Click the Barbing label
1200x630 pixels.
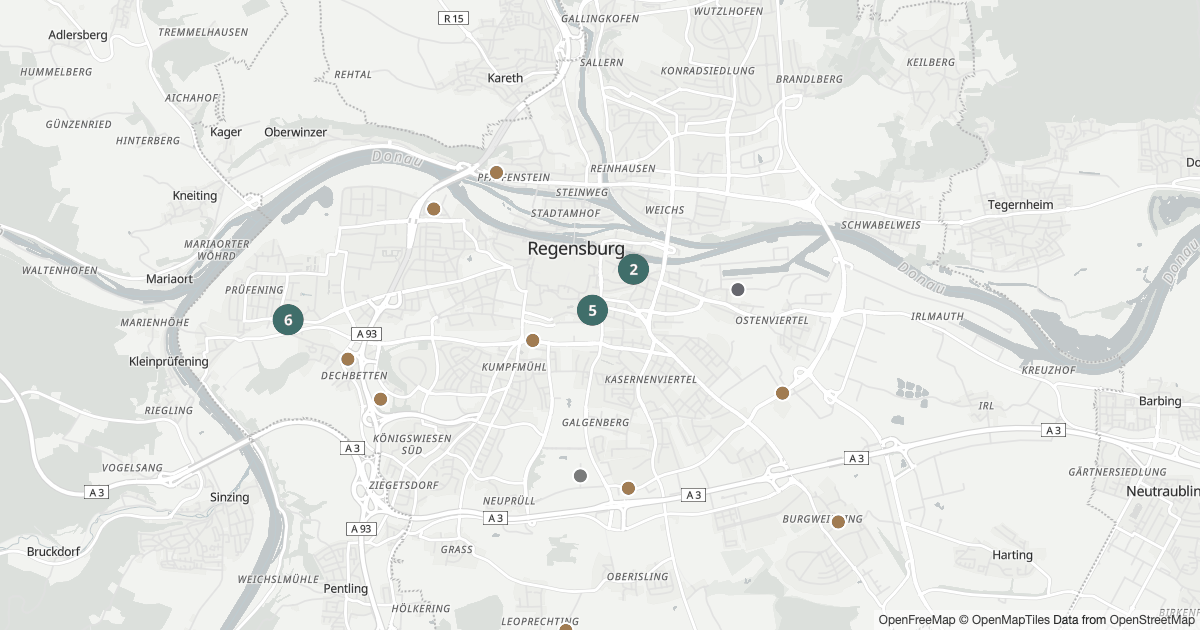(x=1160, y=401)
